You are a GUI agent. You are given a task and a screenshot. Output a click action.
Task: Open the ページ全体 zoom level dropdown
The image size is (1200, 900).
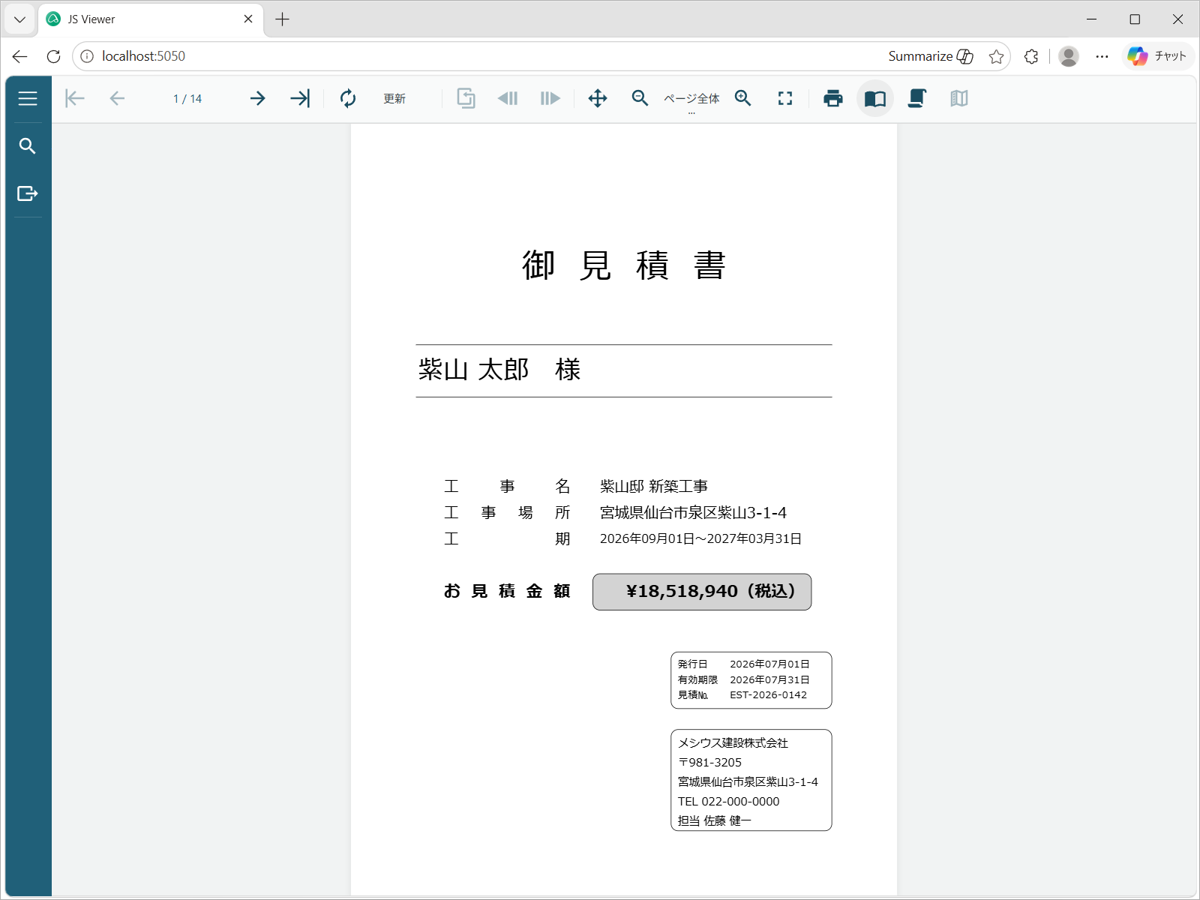[x=692, y=99]
